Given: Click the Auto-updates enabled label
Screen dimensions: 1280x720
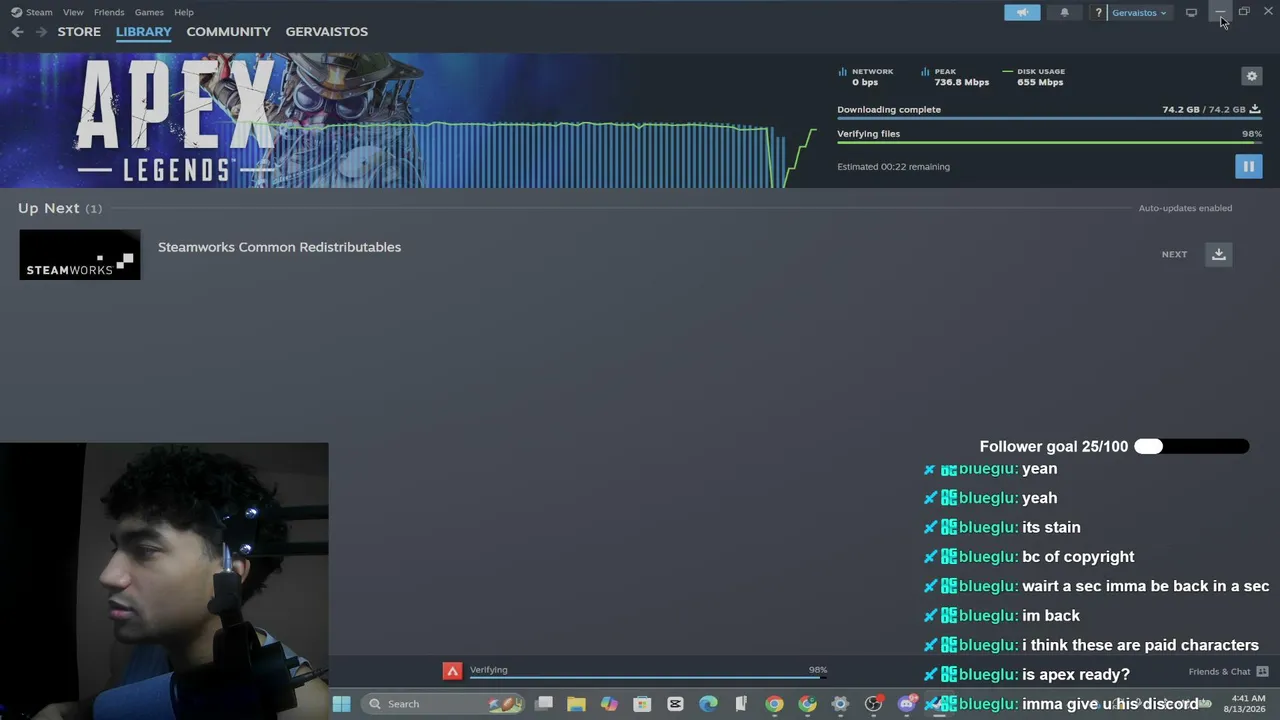Looking at the screenshot, I should pyautogui.click(x=1185, y=208).
